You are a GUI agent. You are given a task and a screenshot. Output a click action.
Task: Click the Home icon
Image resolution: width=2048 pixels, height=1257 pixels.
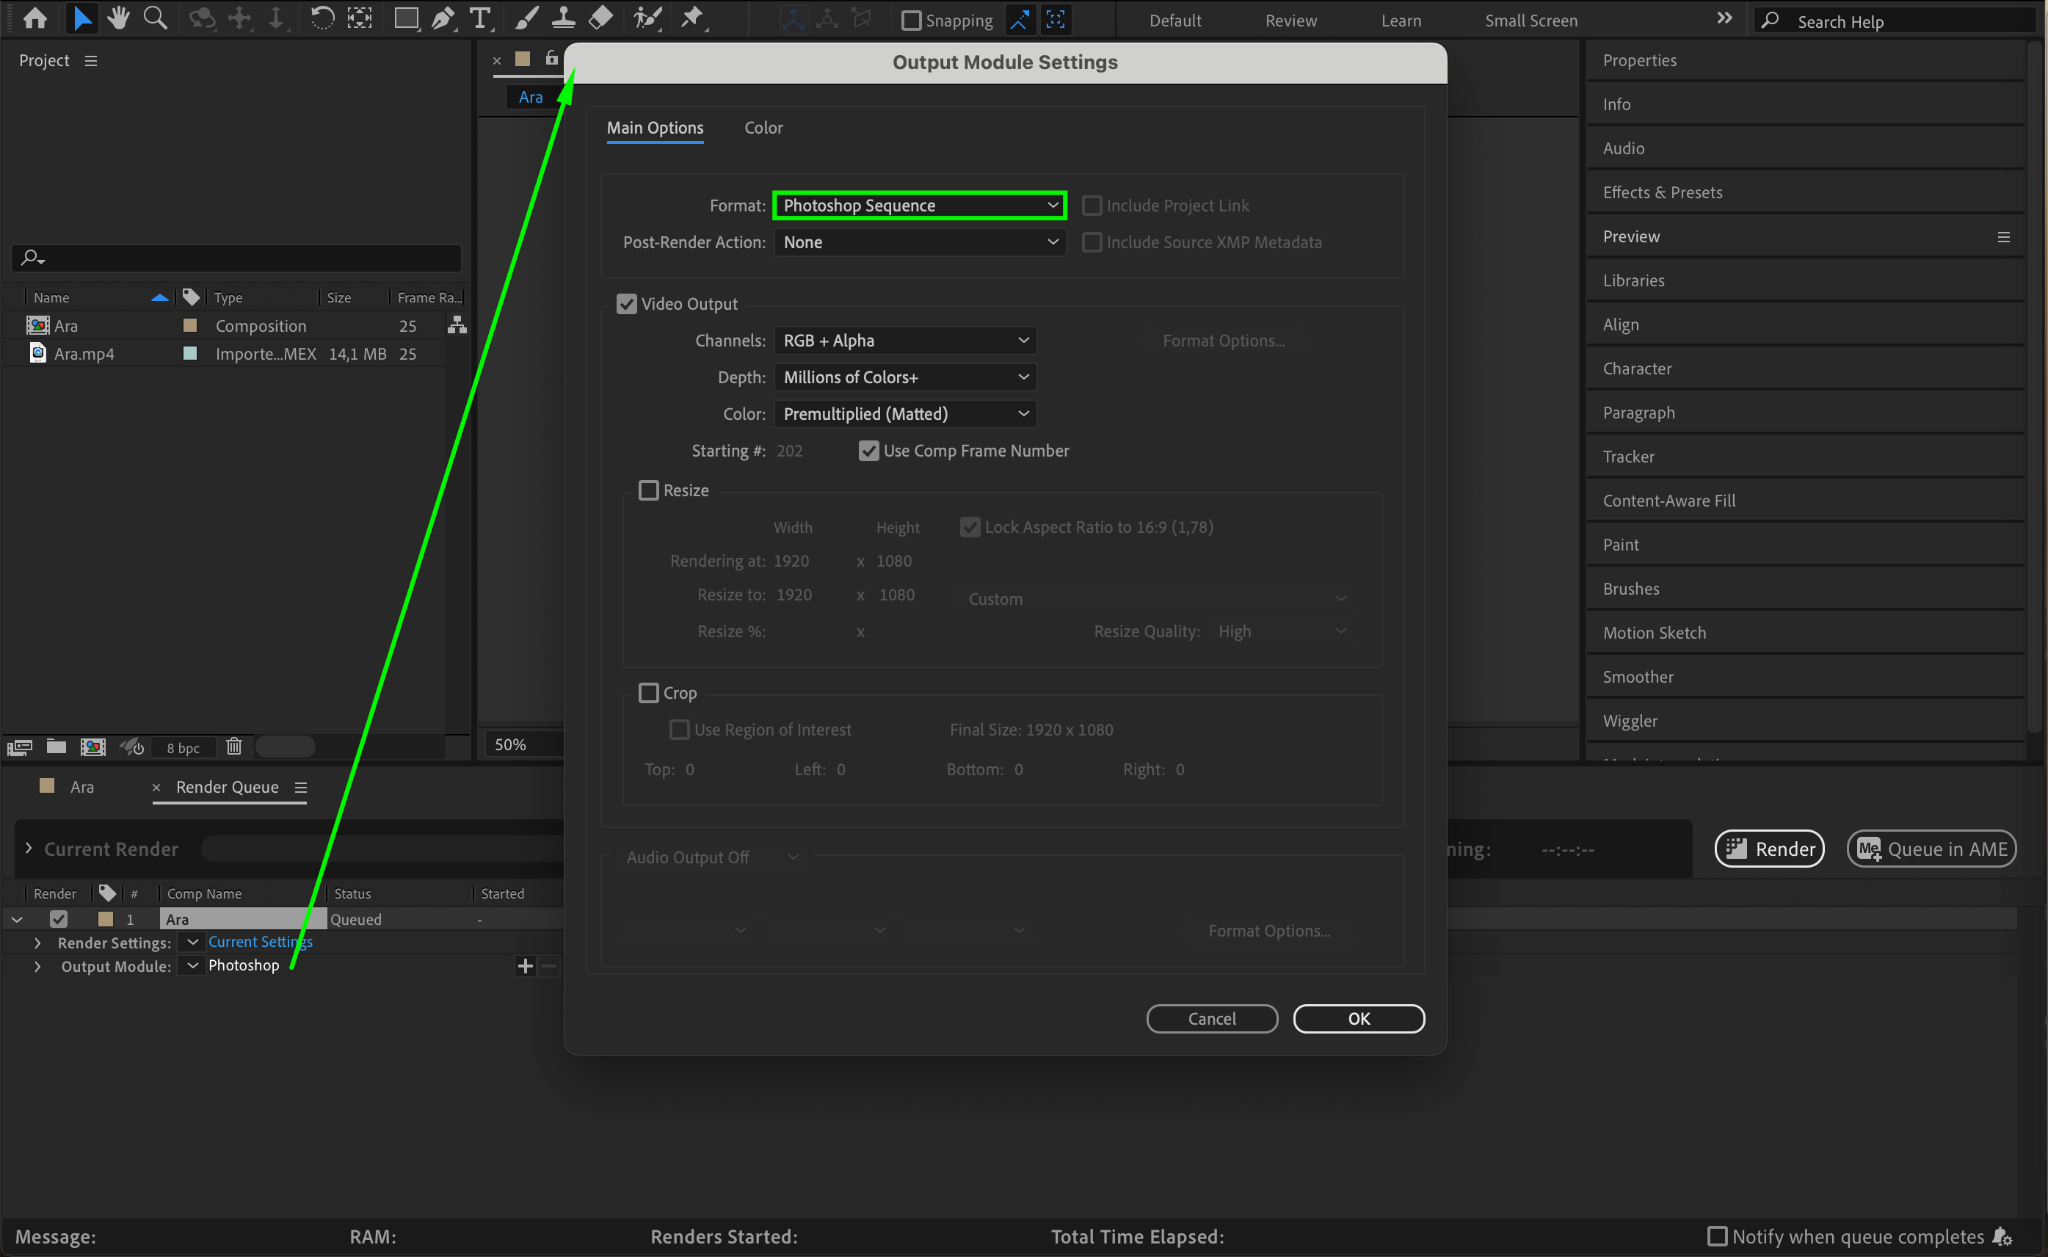[x=35, y=18]
